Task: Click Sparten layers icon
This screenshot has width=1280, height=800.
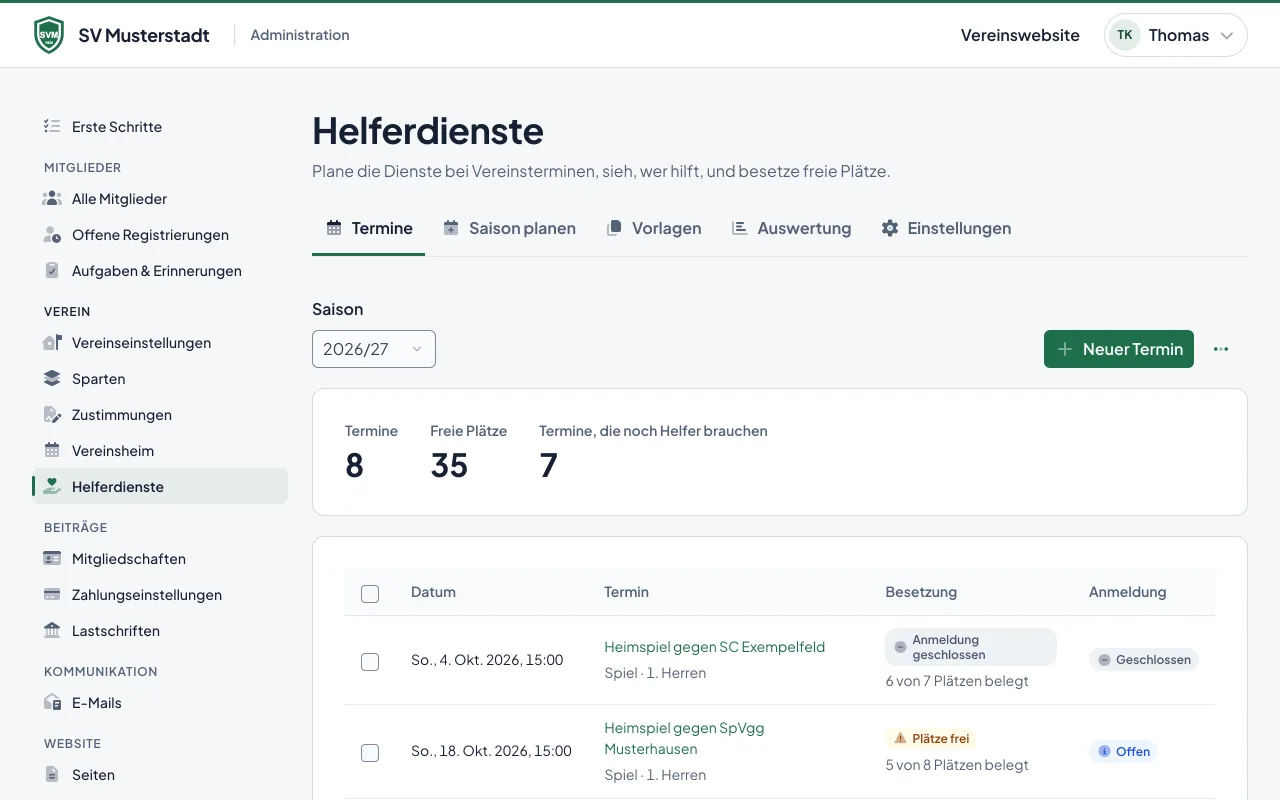Action: 52,379
